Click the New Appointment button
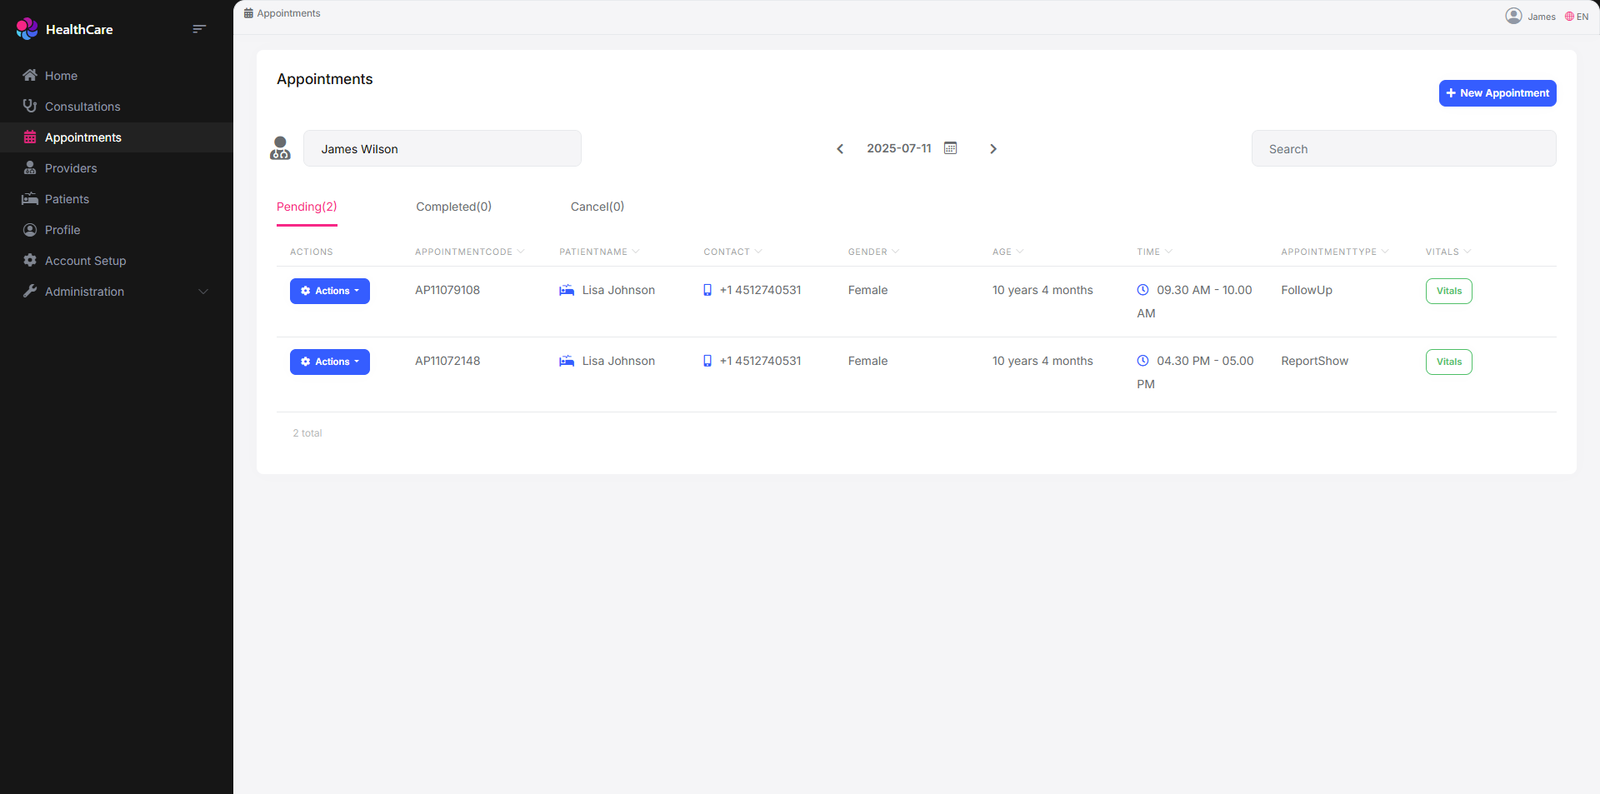The width and height of the screenshot is (1600, 794). pos(1497,93)
